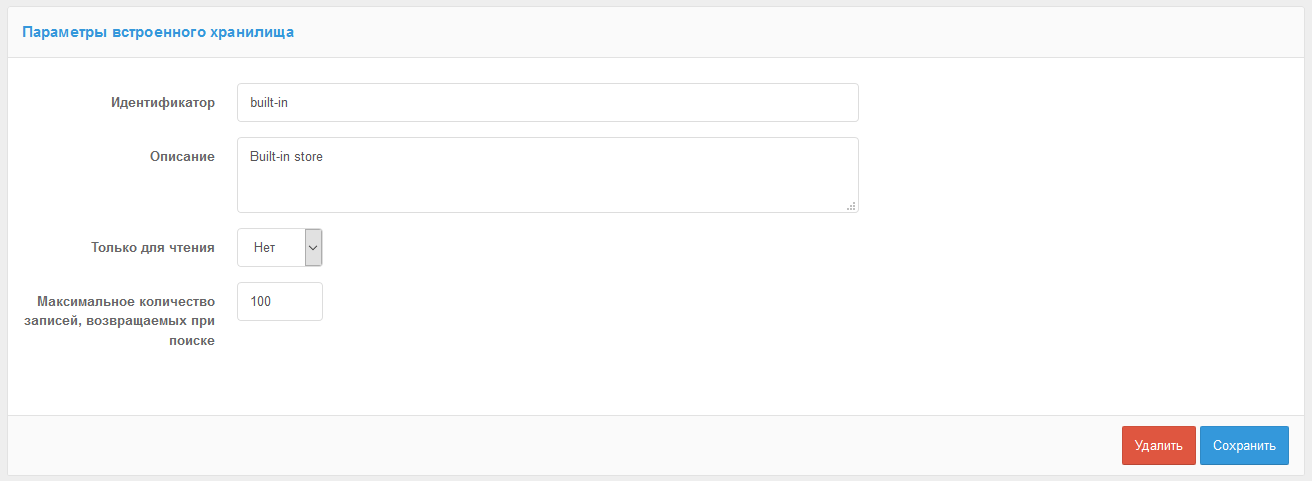The width and height of the screenshot is (1312, 481).
Task: Grab the Описание textarea resize handle
Action: click(851, 206)
